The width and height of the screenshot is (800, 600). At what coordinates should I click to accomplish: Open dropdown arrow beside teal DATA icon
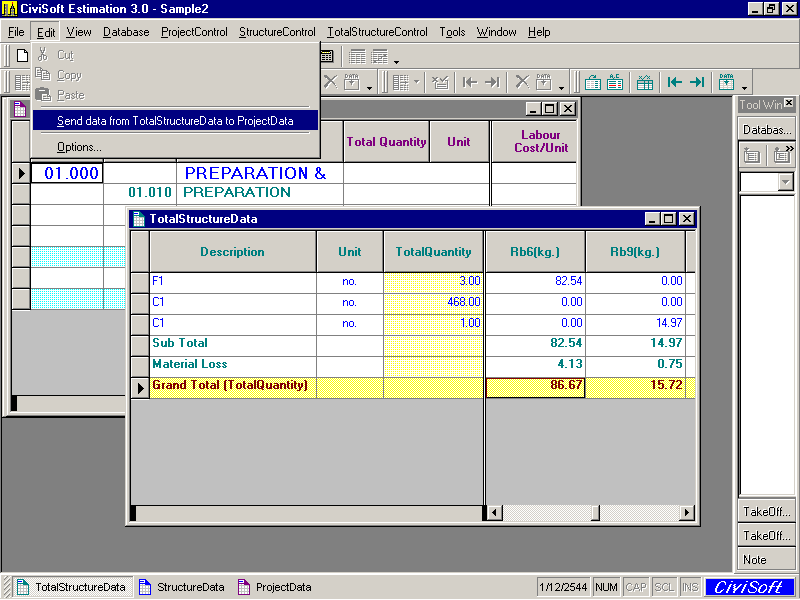[744, 88]
